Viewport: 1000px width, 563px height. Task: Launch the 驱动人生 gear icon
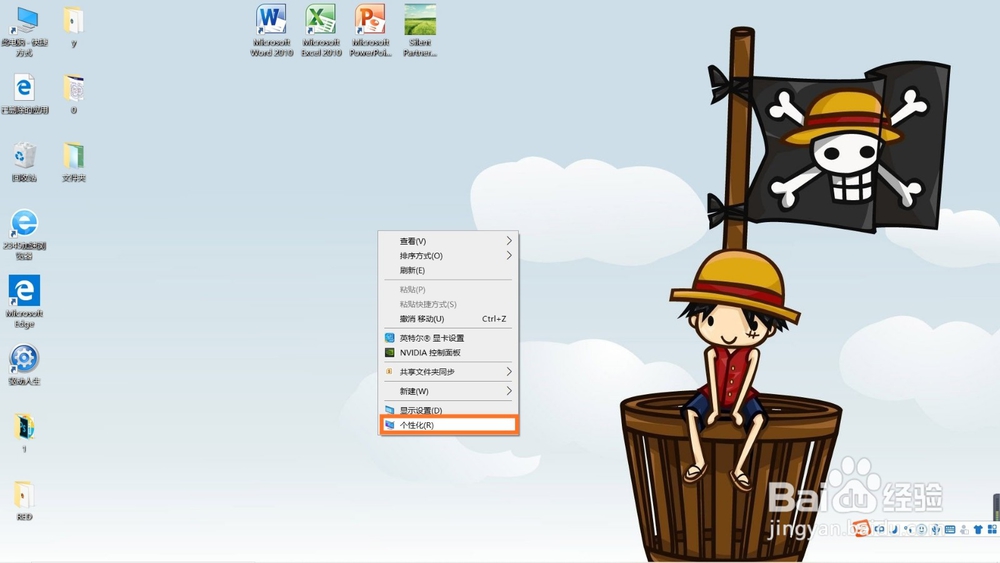24,365
